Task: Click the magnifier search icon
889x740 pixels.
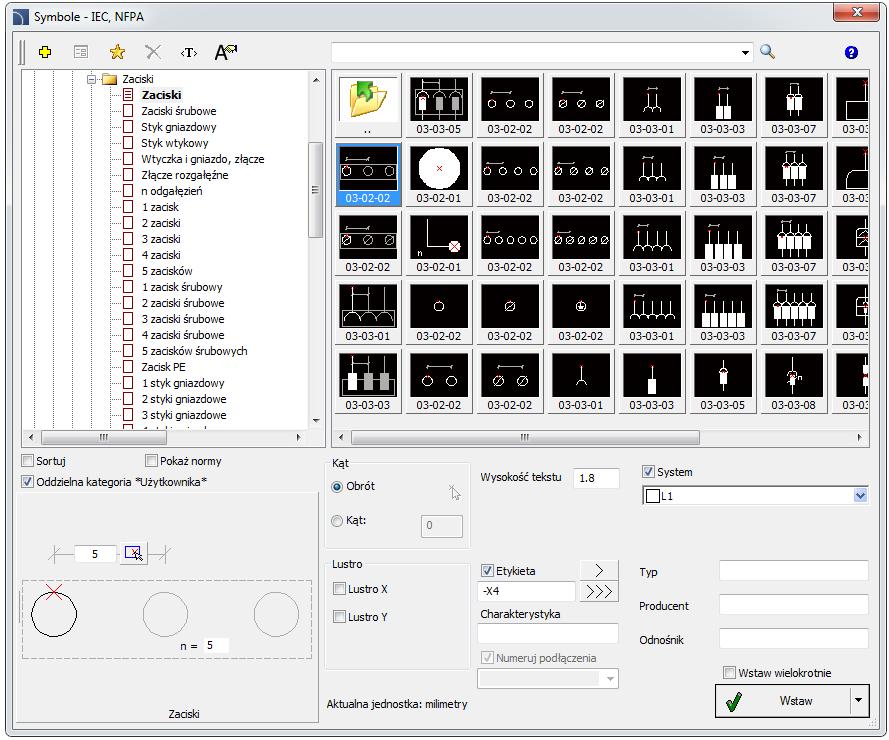Action: coord(767,52)
